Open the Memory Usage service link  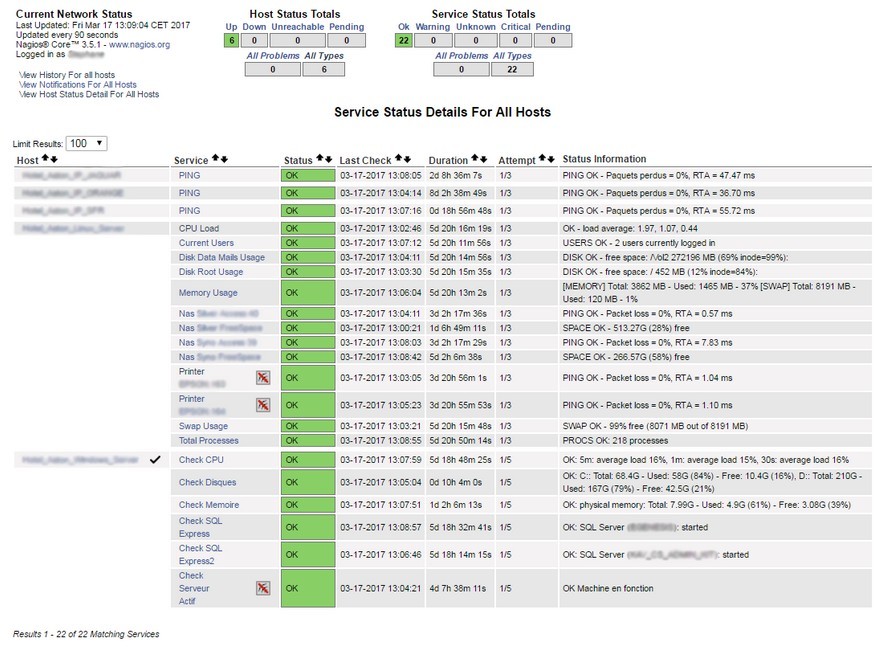click(208, 293)
